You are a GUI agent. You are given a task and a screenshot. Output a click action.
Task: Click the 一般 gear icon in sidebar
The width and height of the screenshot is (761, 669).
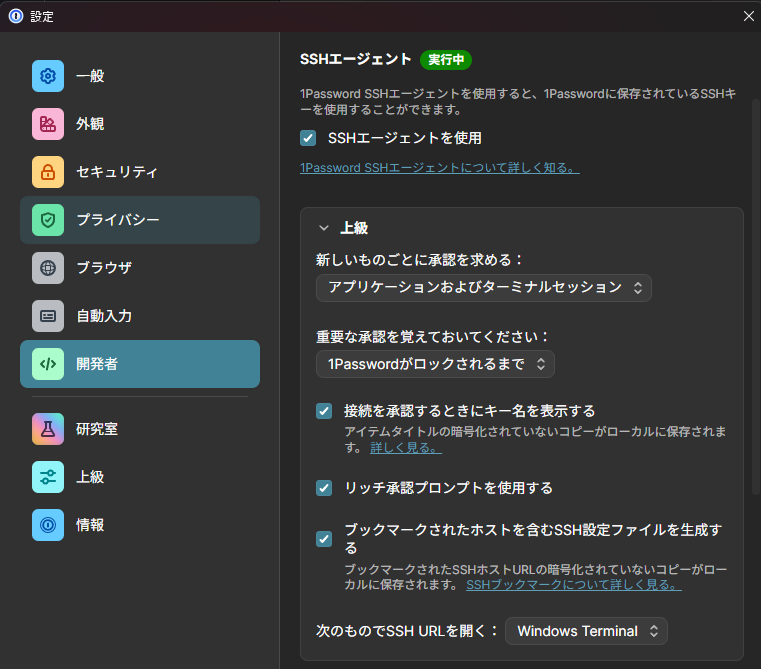coord(48,76)
